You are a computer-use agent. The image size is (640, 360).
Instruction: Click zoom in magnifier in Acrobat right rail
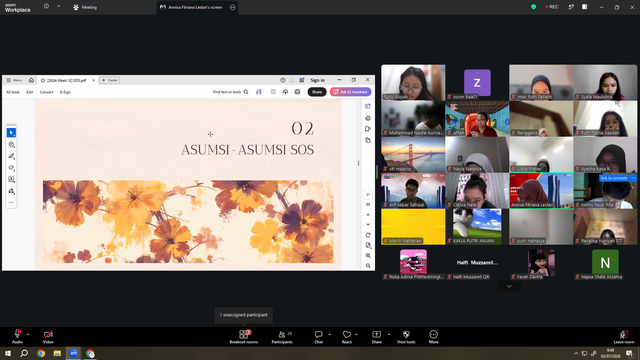point(368,256)
